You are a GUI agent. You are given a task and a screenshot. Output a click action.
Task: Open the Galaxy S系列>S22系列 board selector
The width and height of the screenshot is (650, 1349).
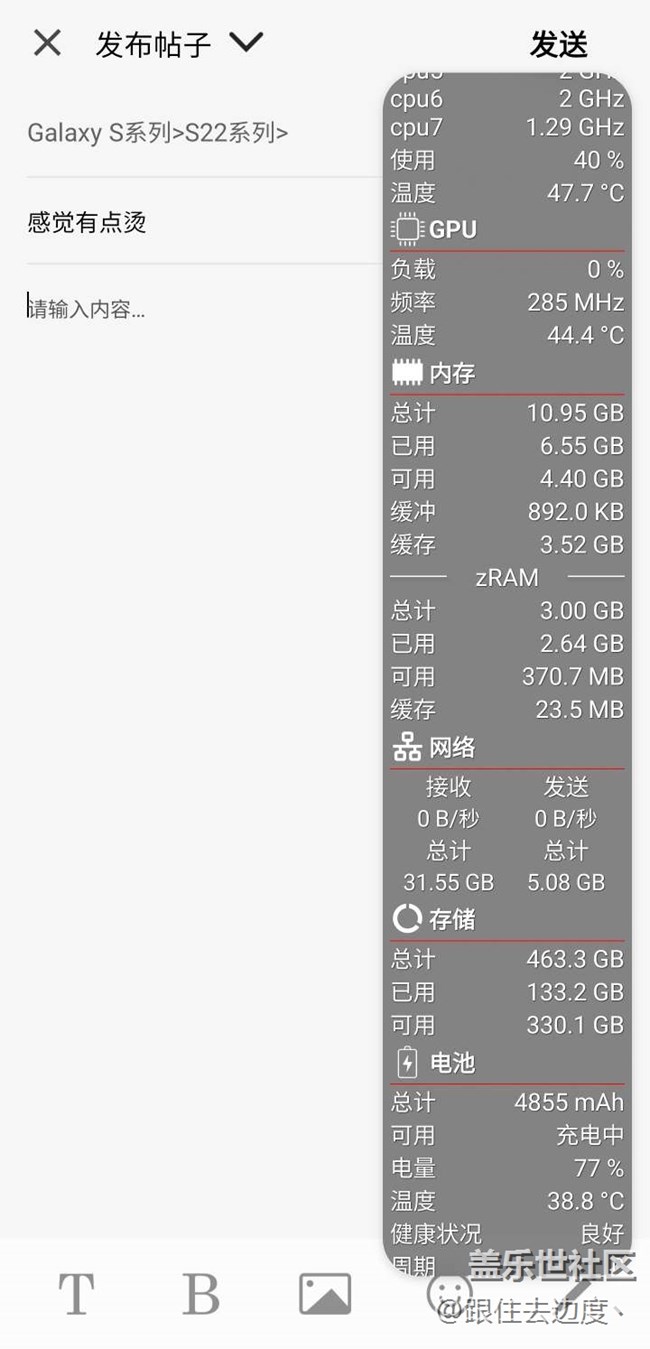158,133
